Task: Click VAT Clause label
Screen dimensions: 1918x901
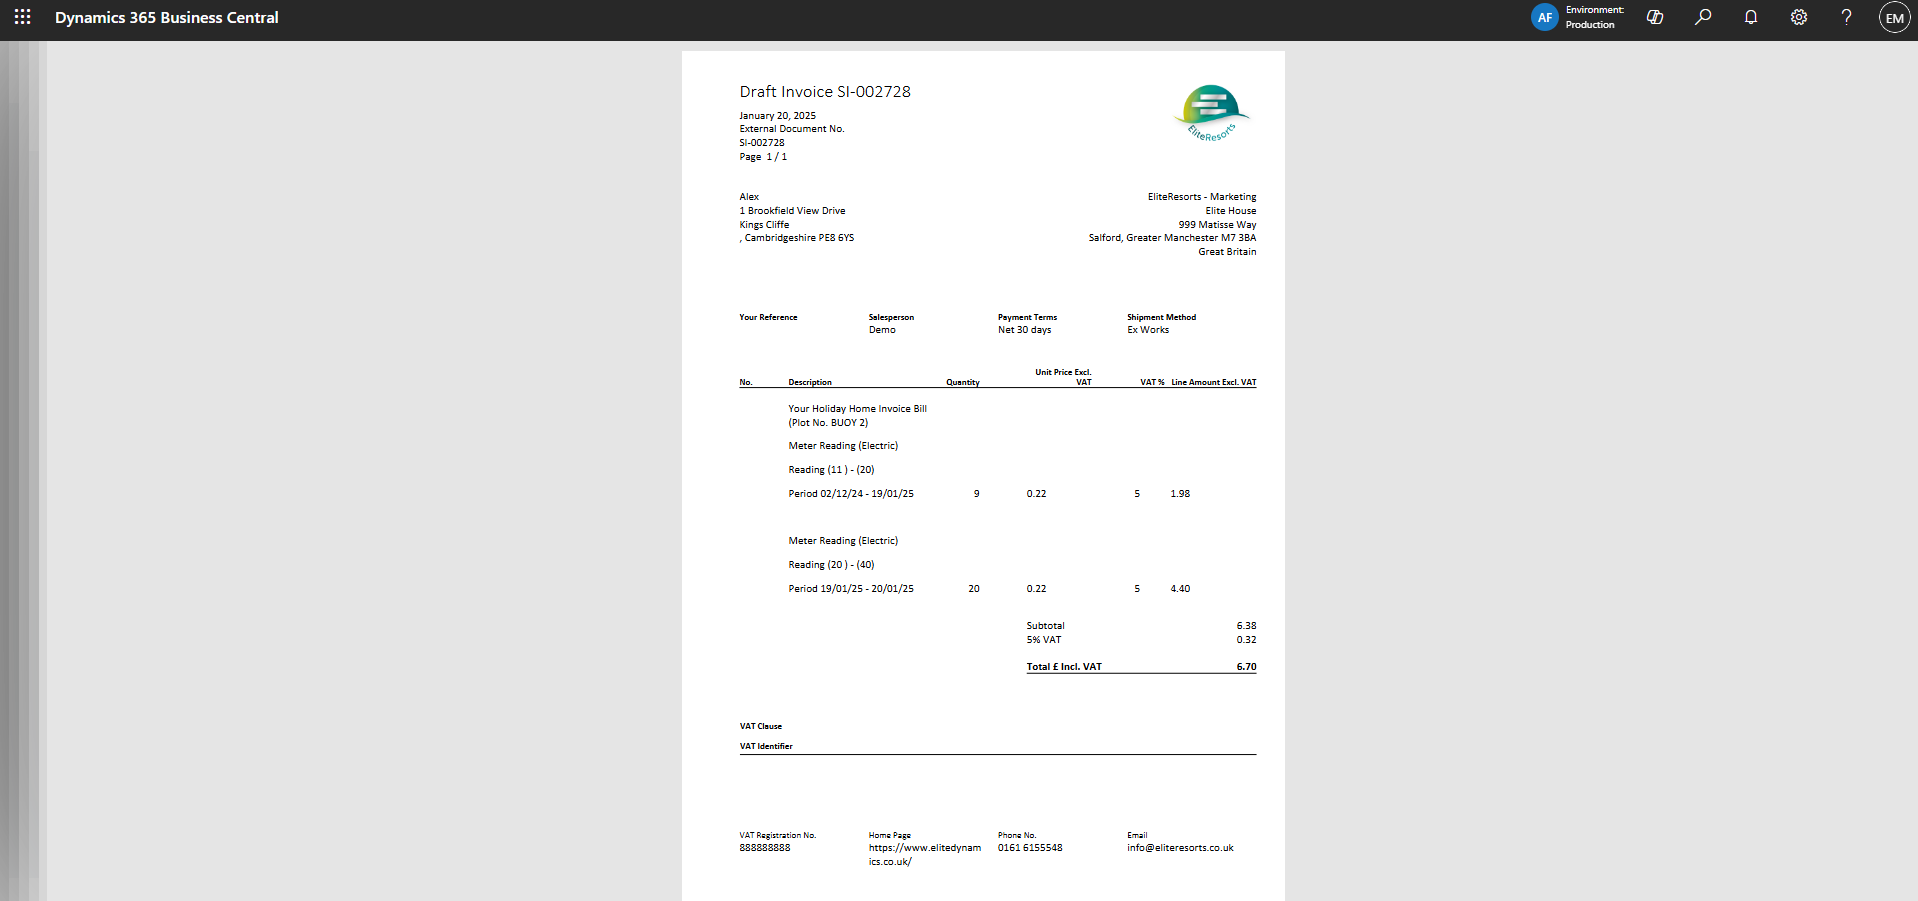Action: (x=761, y=726)
